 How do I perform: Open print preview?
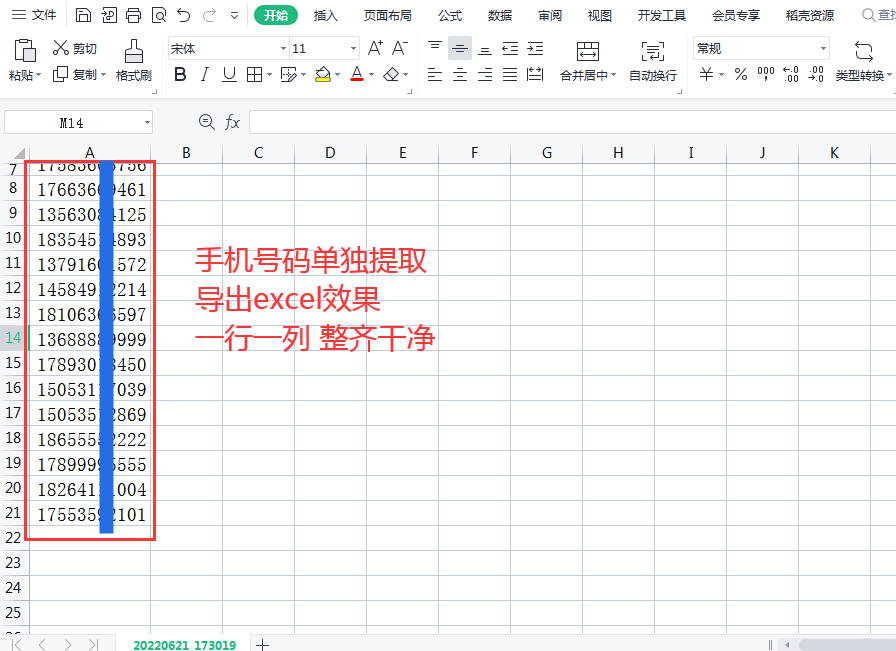click(159, 15)
